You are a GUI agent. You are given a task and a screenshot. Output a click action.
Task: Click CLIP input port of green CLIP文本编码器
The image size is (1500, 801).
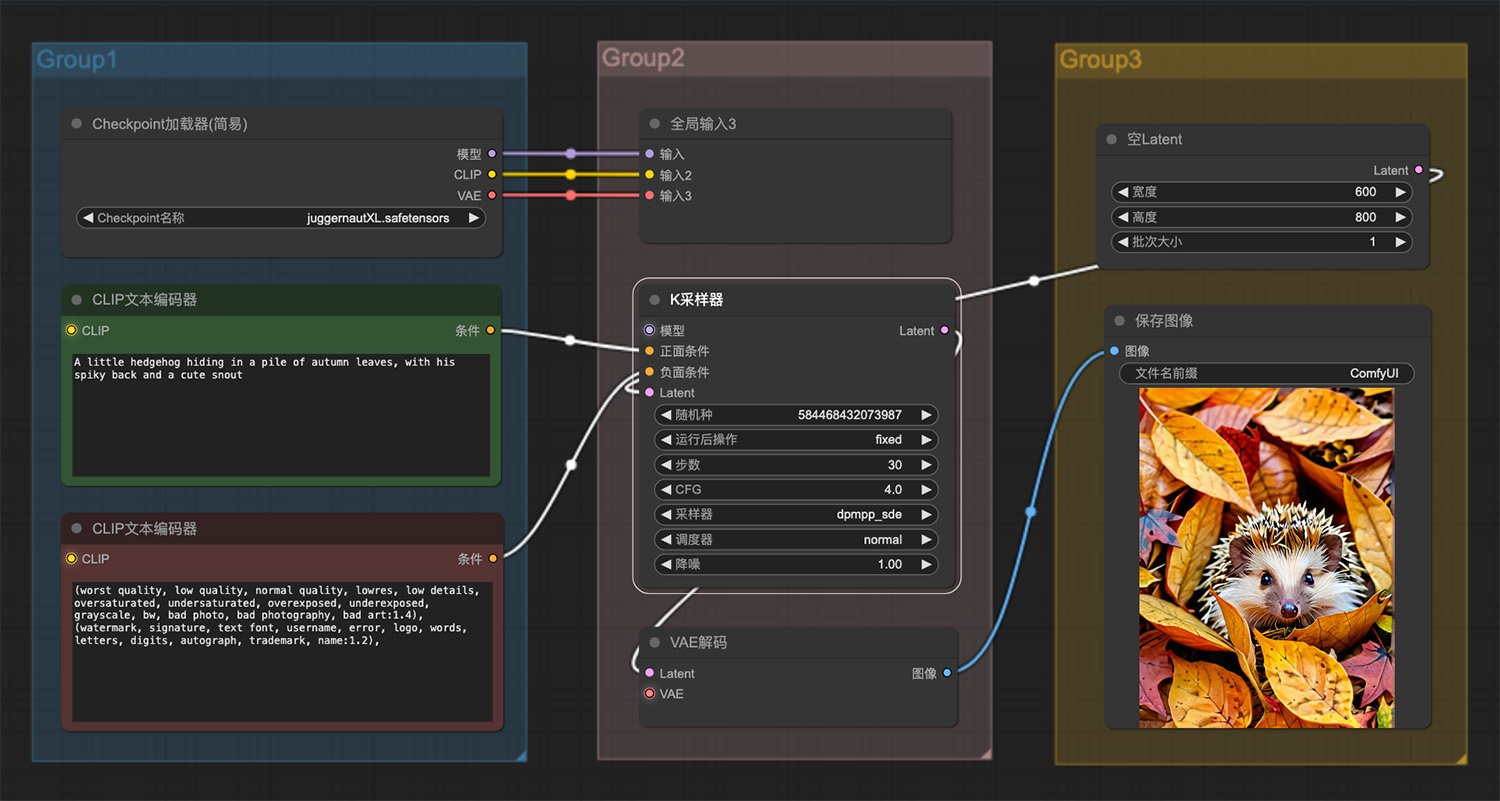71,330
